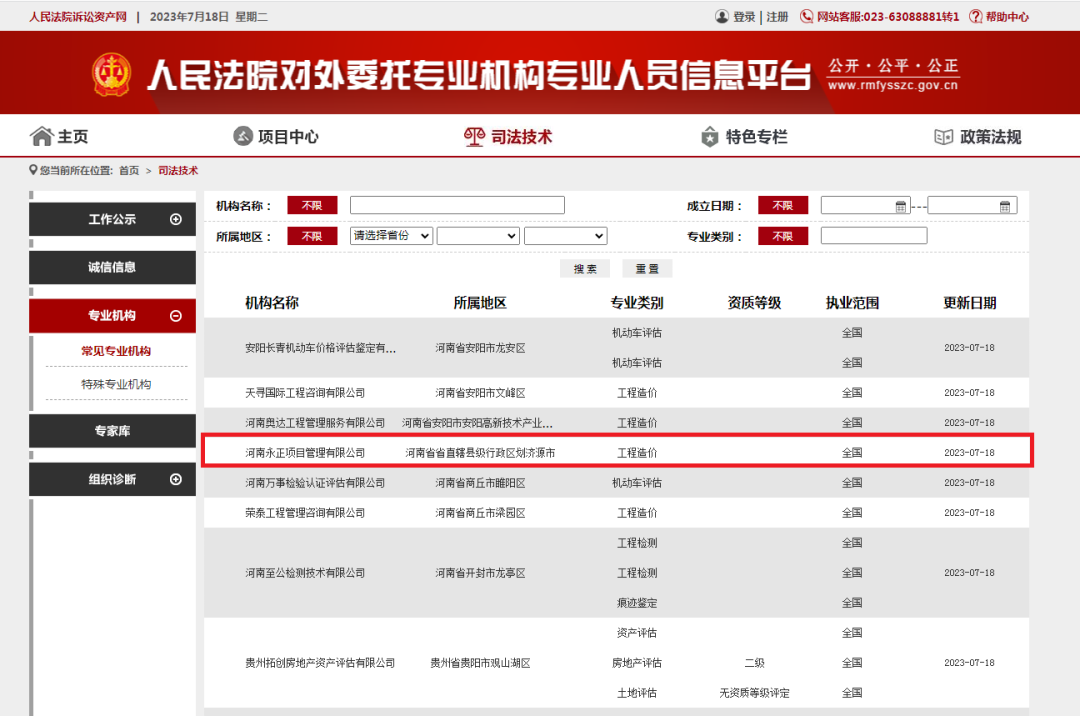Viewport: 1080px width, 716px height.
Task: Click 不限 next to 成立日期
Action: point(782,205)
